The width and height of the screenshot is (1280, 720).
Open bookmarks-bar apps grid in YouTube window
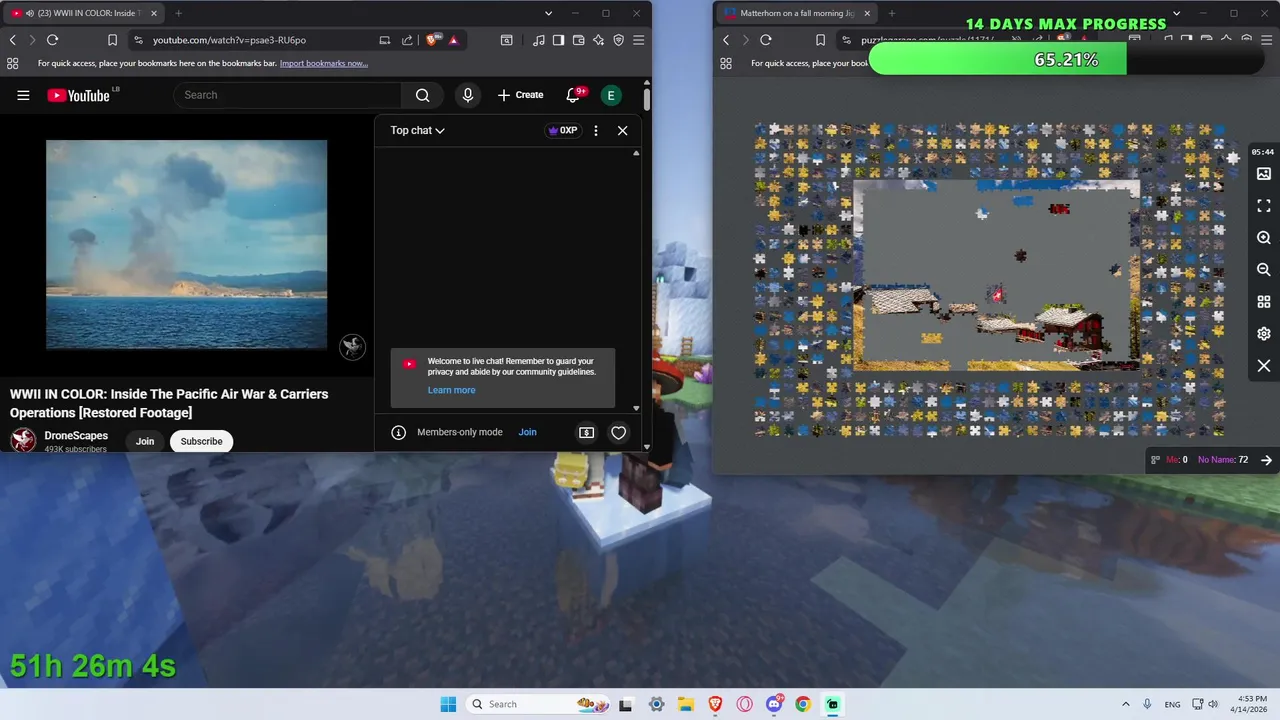pyautogui.click(x=12, y=63)
